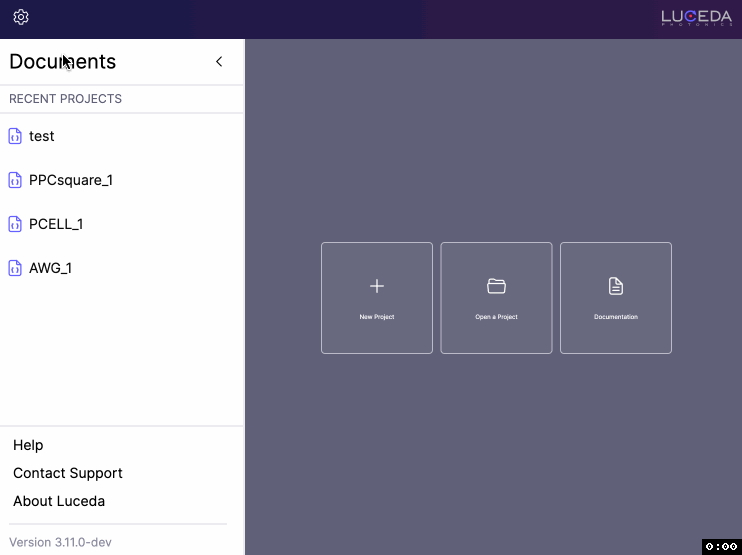Screen dimensions: 742x555
Task: Click the Luceda Photonics logo
Action: (x=696, y=18)
